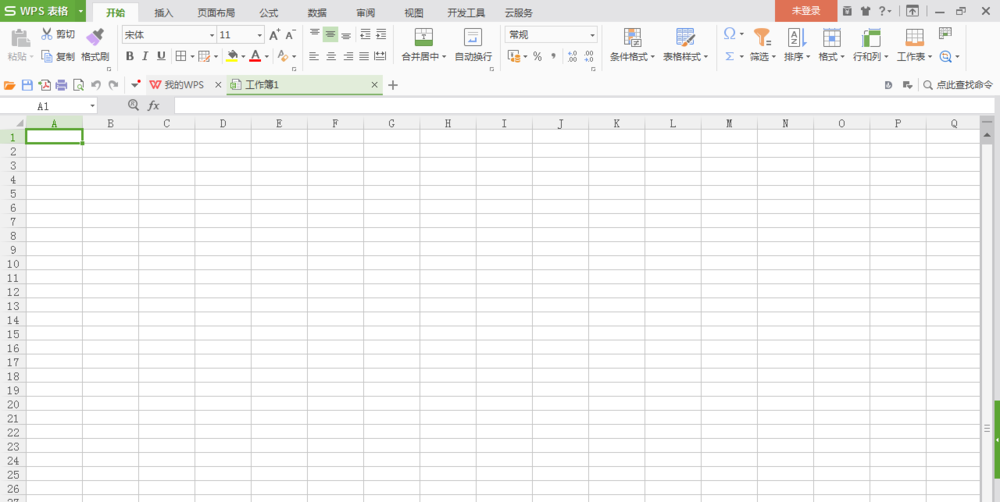Open the Insert Function fx icon
The height and width of the screenshot is (502, 1000).
154,105
